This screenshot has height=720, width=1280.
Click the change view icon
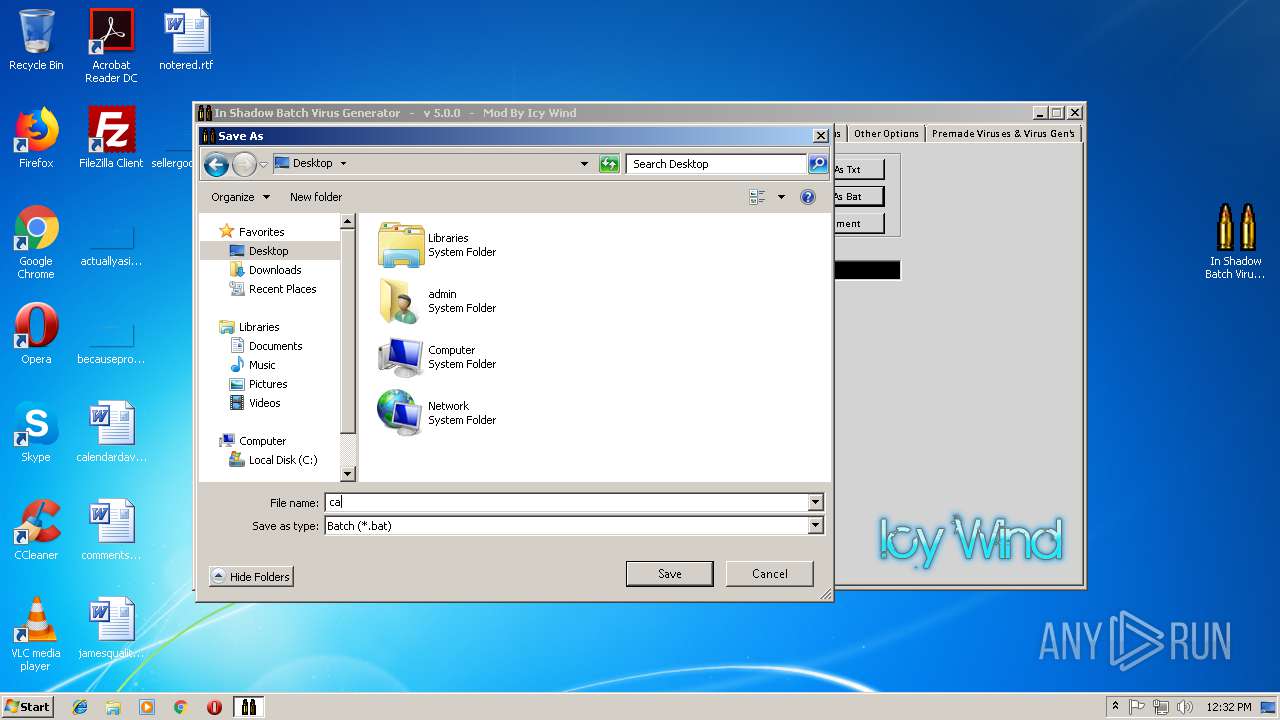[757, 197]
